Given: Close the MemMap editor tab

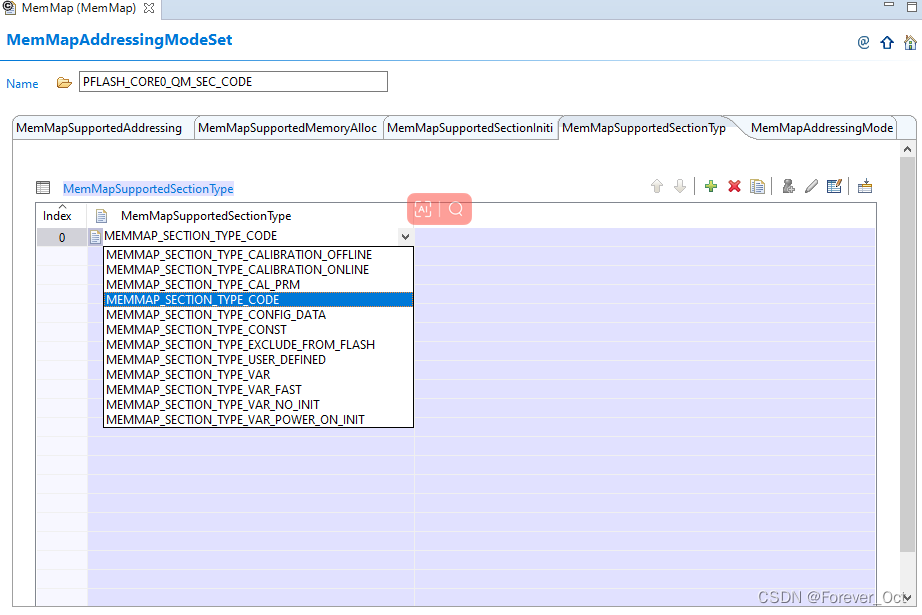Looking at the screenshot, I should tap(149, 8).
